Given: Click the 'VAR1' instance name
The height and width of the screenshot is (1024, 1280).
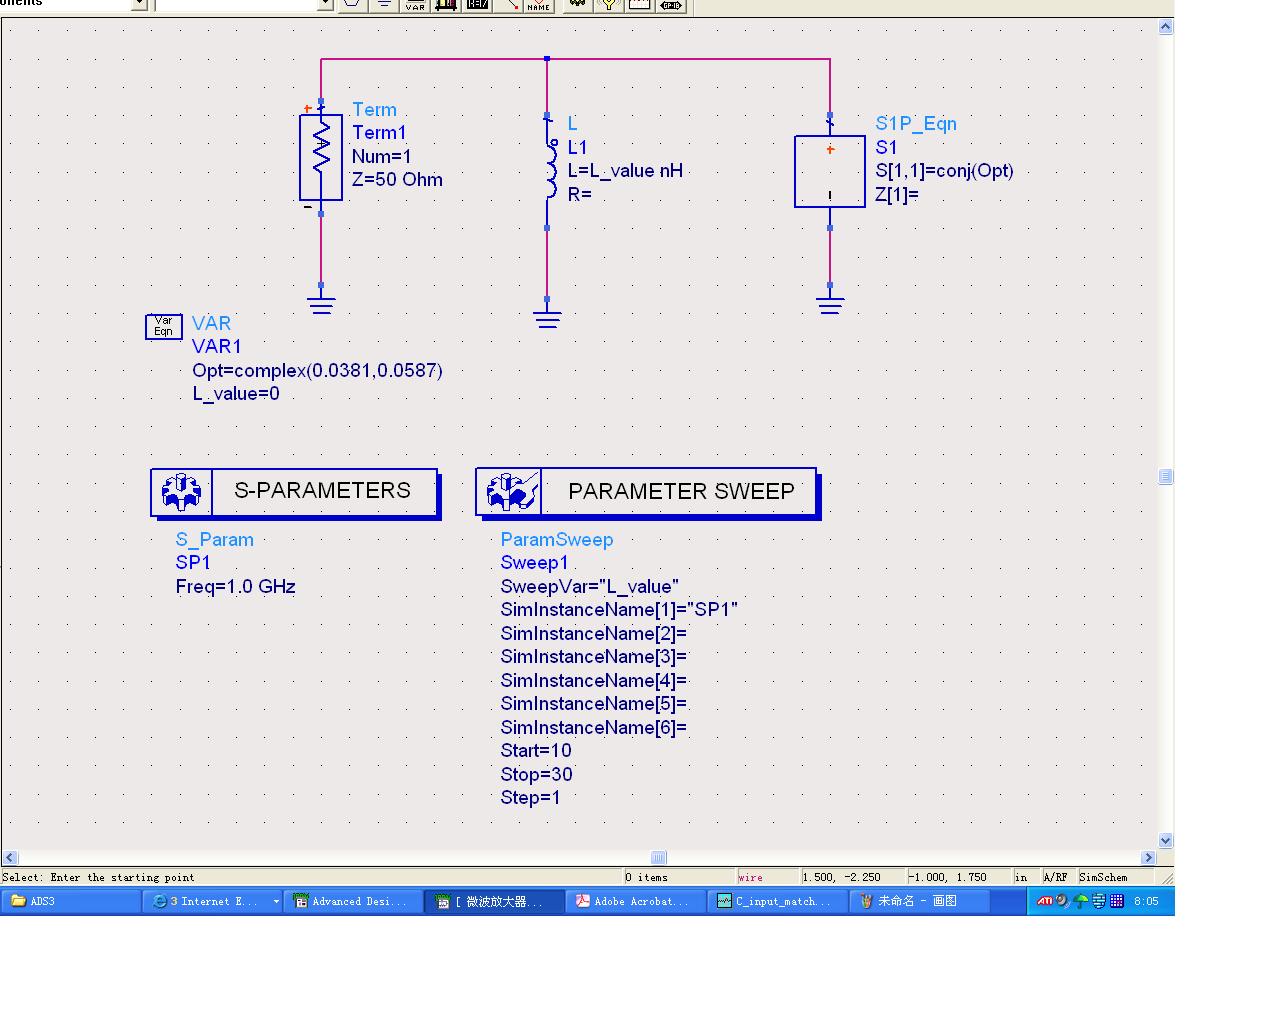Looking at the screenshot, I should (217, 347).
